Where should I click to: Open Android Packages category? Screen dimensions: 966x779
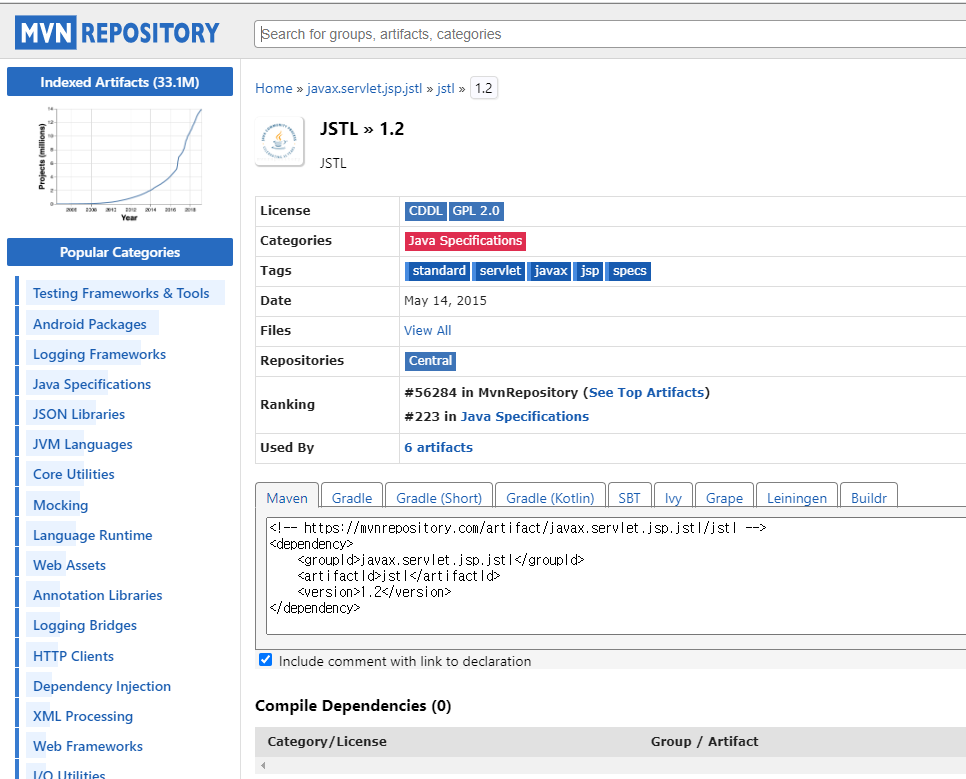[90, 324]
